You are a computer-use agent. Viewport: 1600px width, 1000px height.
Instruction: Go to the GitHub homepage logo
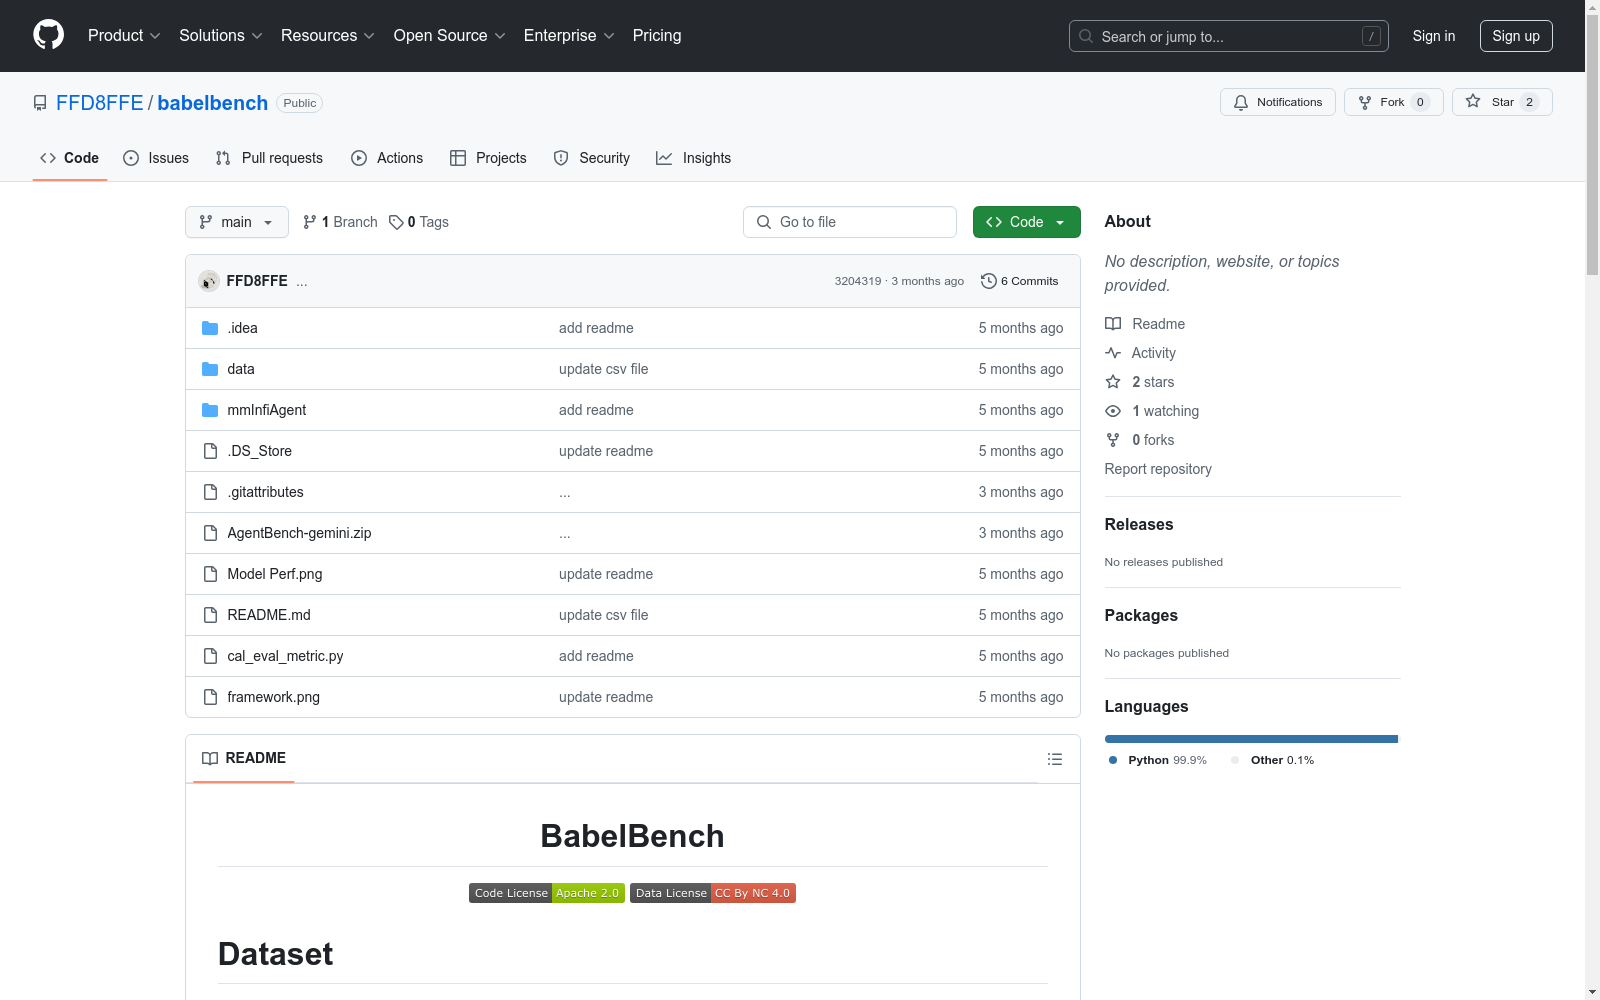(48, 35)
